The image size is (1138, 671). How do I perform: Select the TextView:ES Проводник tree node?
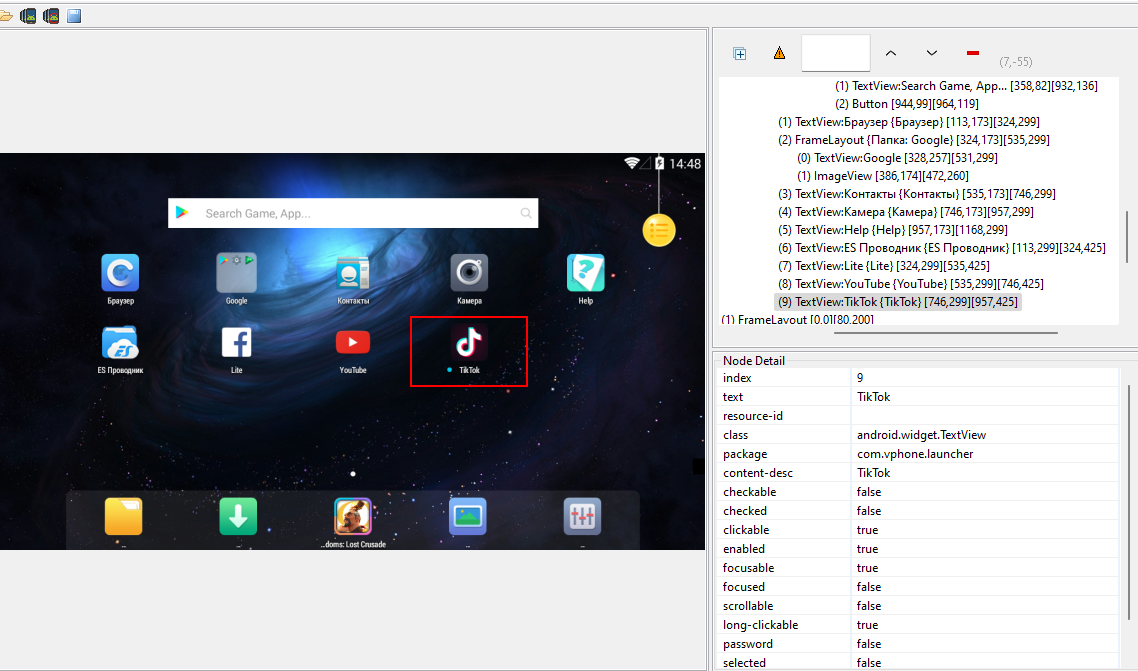[x=941, y=248]
